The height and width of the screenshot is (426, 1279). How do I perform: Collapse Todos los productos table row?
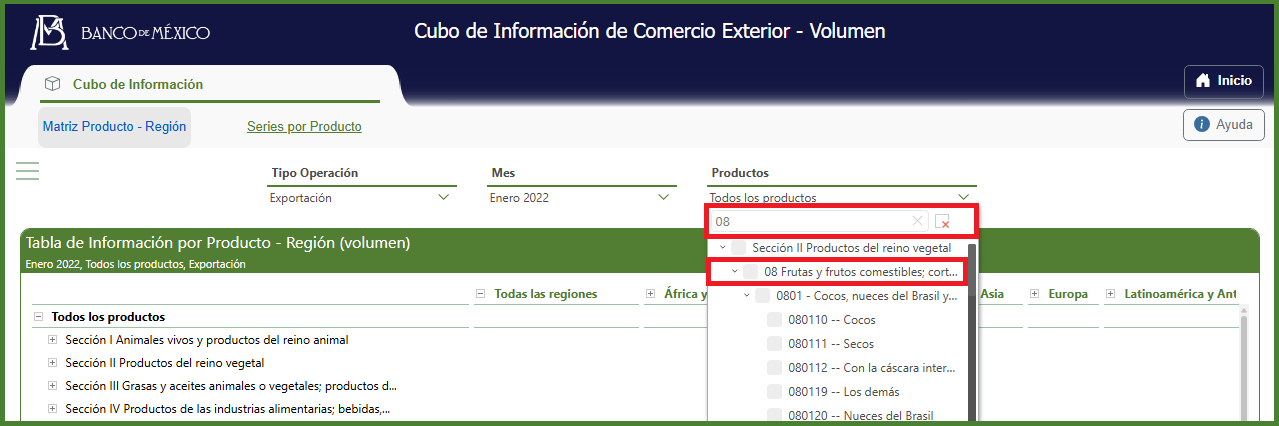39,317
